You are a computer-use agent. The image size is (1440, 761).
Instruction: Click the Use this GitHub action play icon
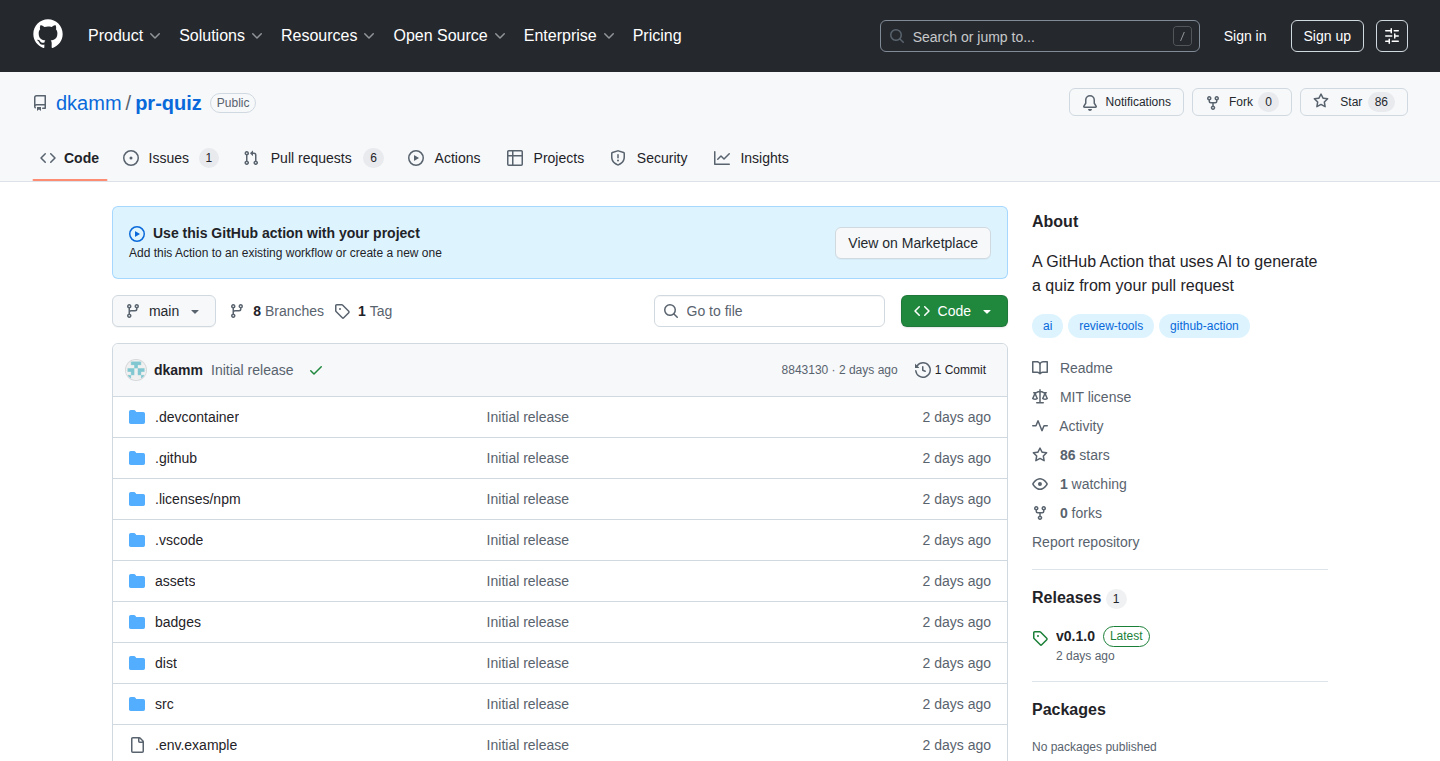pos(137,233)
